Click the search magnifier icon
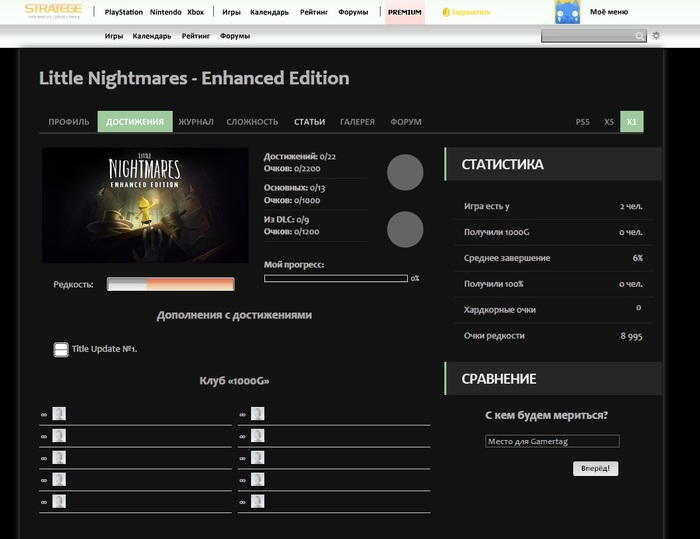Image resolution: width=700 pixels, height=539 pixels. click(x=640, y=36)
